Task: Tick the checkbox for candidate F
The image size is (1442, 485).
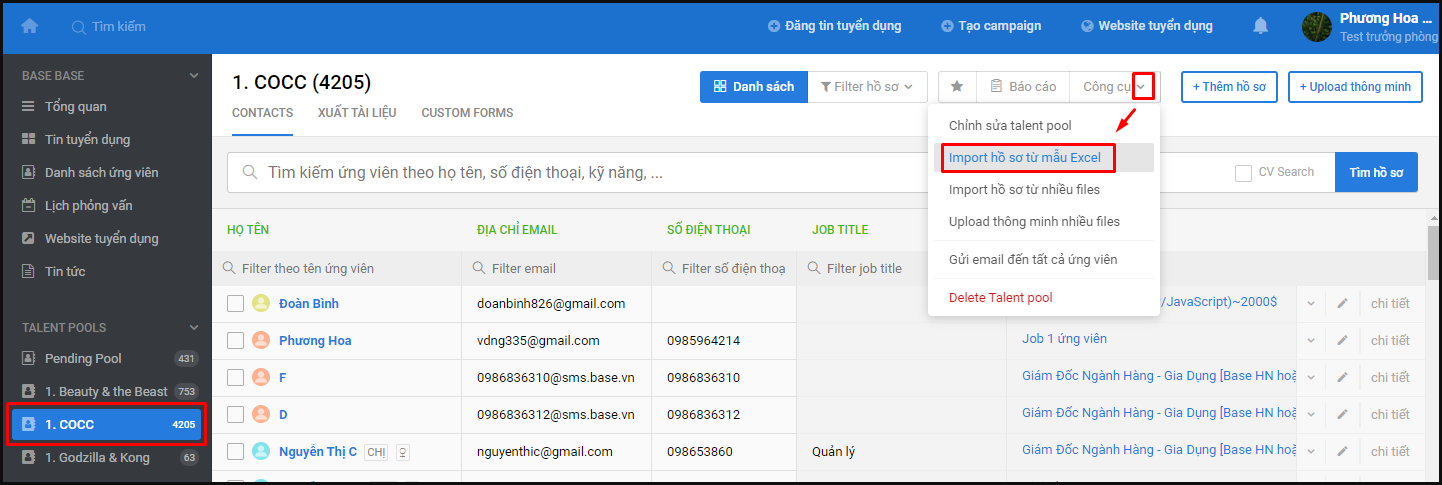Action: pyautogui.click(x=236, y=378)
